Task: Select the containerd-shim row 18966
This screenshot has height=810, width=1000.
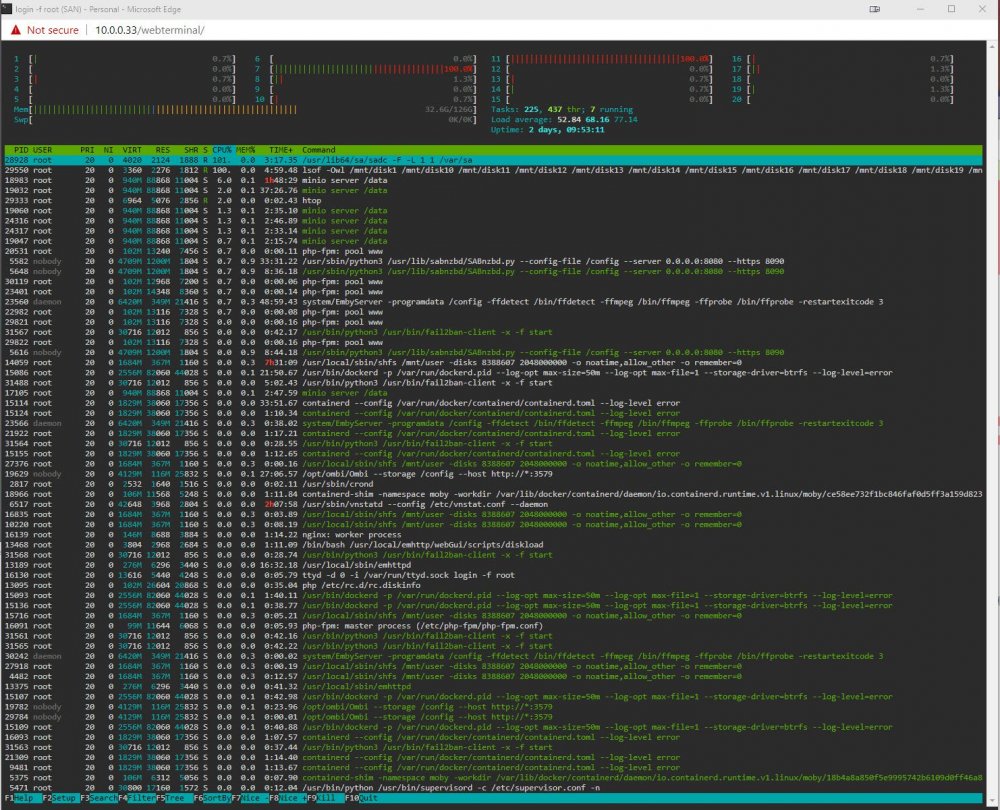Action: (x=493, y=494)
